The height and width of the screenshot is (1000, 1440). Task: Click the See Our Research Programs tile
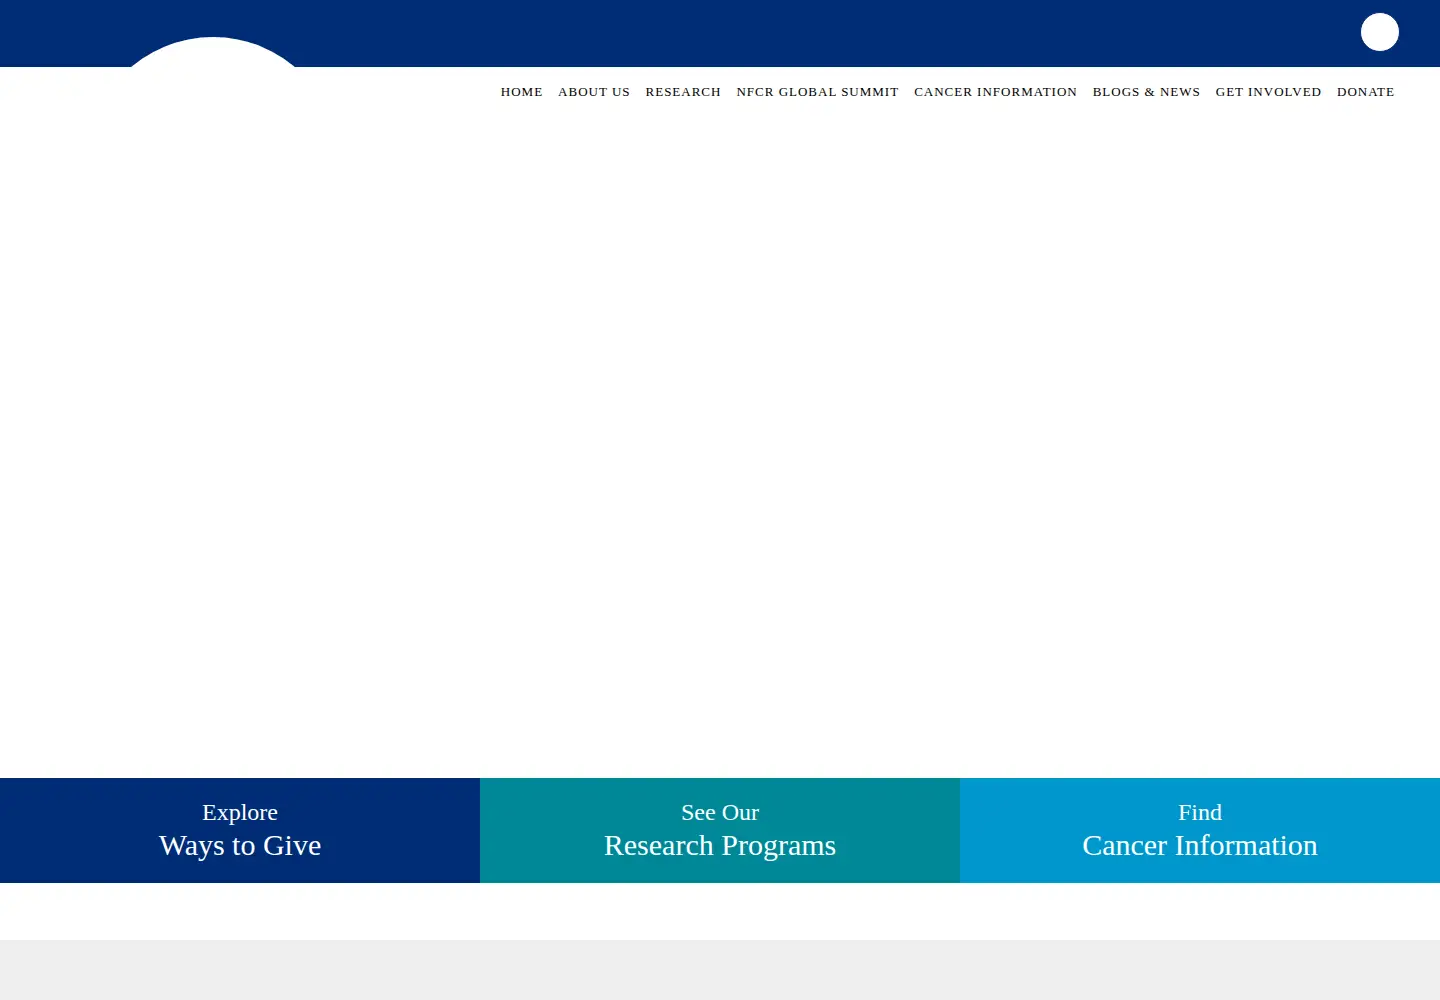pyautogui.click(x=720, y=830)
